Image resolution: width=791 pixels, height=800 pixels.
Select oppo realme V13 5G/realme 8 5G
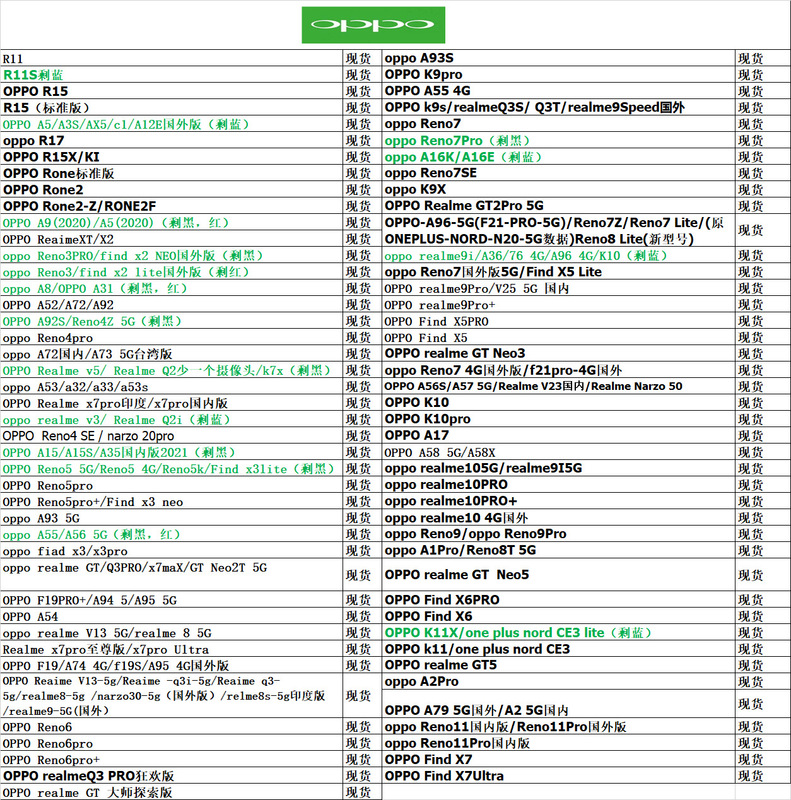pos(171,633)
